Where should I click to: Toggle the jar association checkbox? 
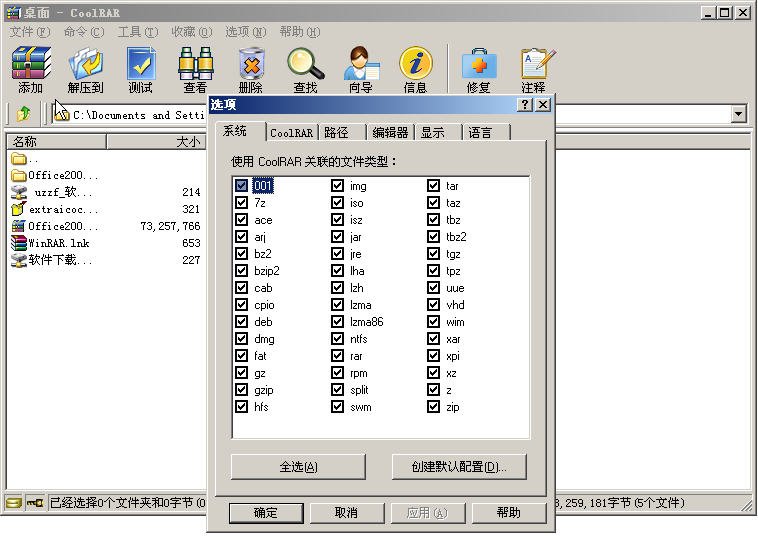click(337, 237)
